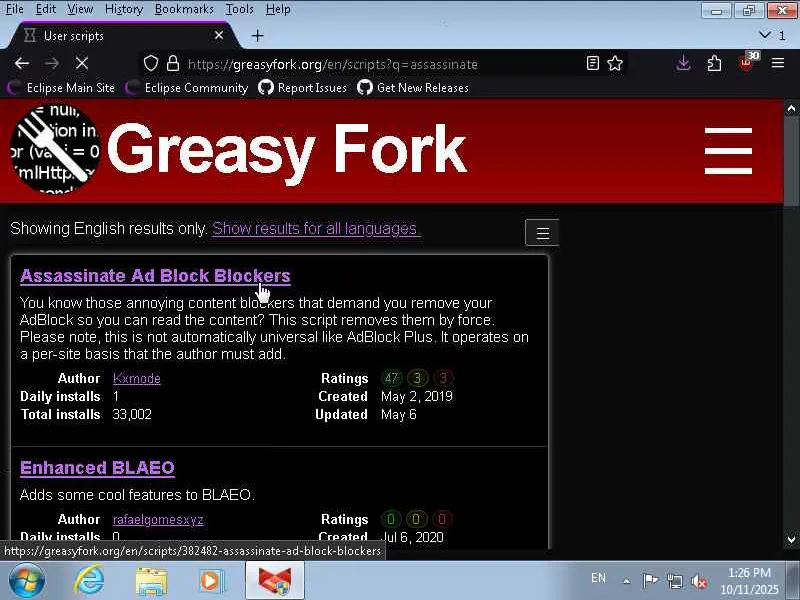Screen dimensions: 800x600
Task: Open the script list options menu
Action: [542, 233]
